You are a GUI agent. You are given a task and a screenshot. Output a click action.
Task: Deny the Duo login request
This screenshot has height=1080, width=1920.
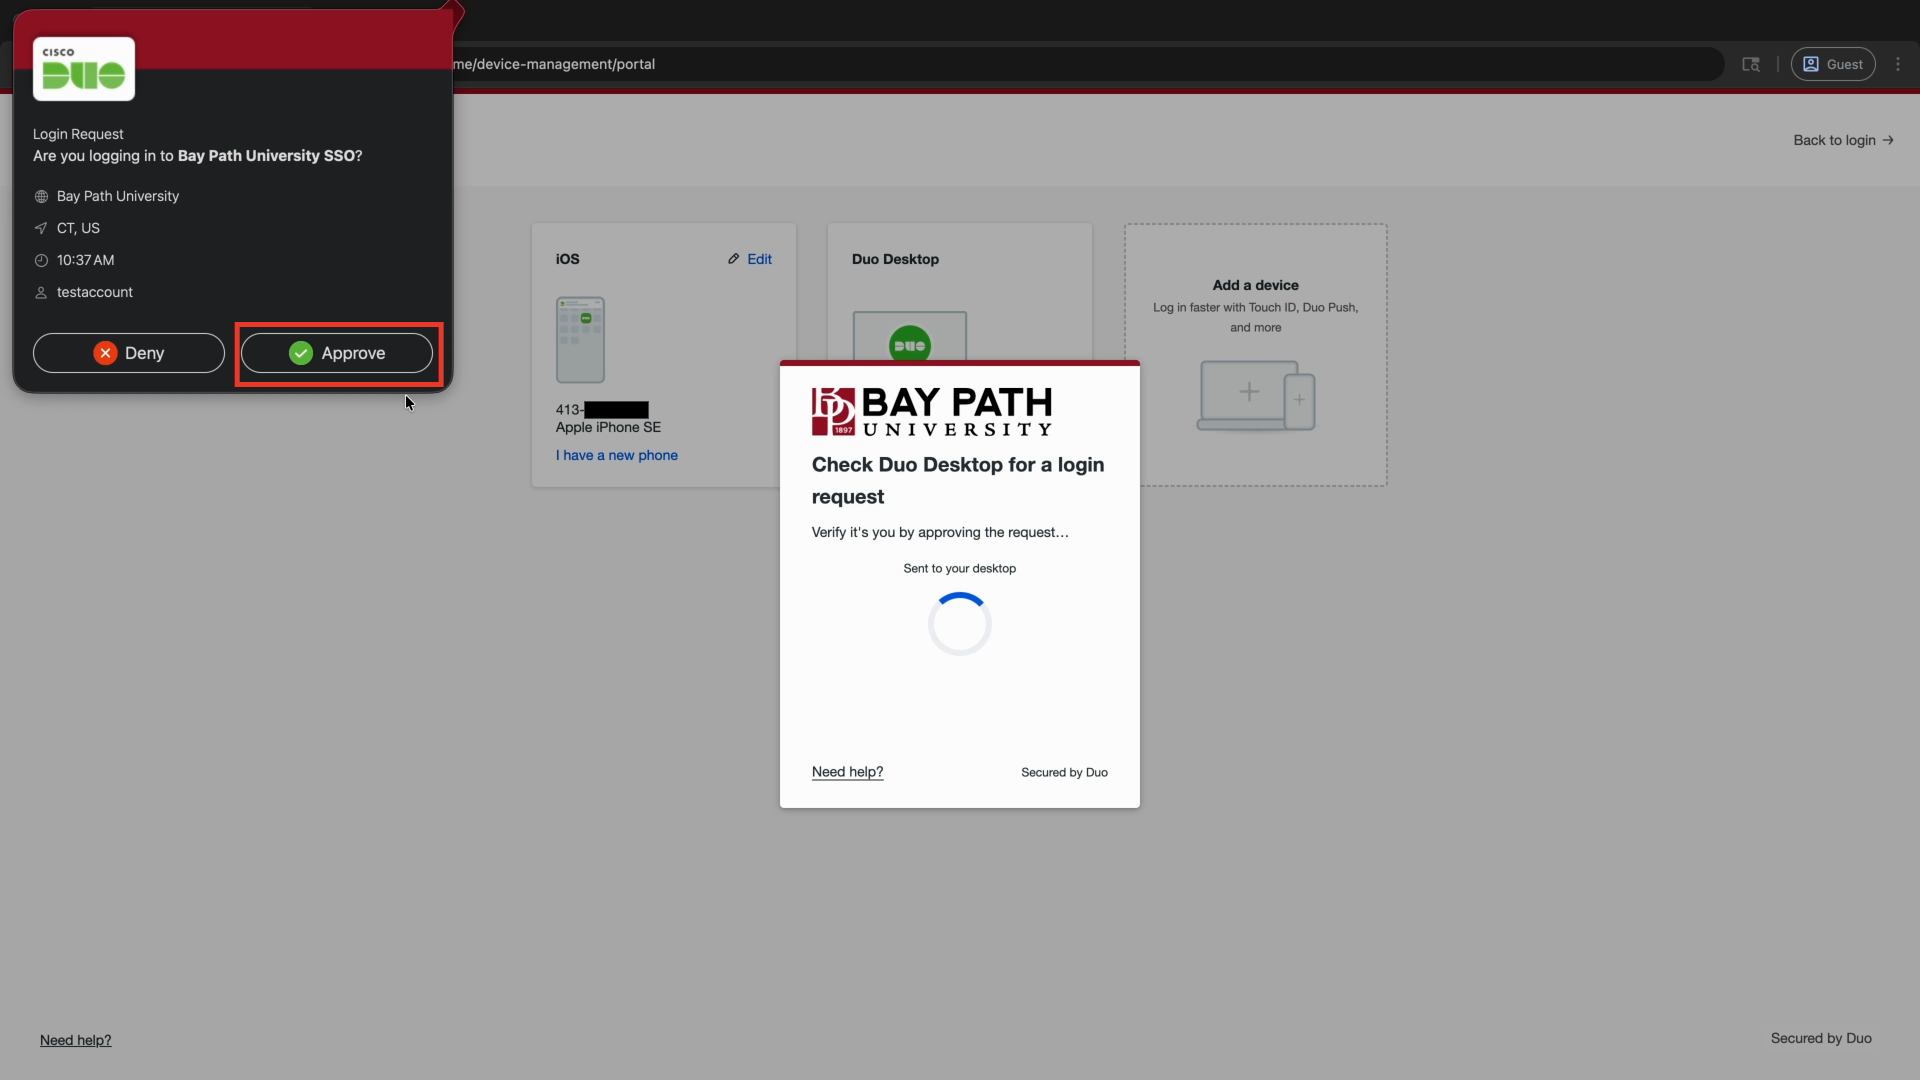[129, 353]
